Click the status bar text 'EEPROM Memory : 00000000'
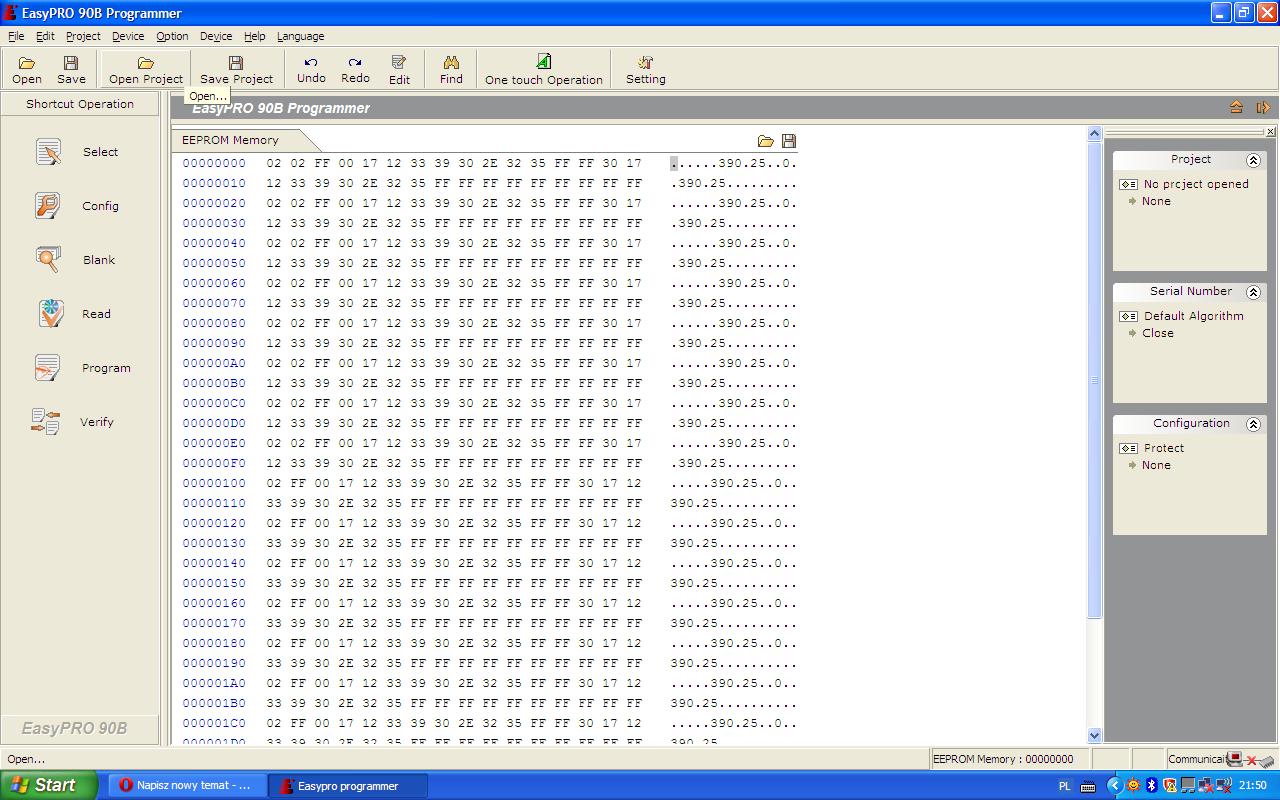Screen dimensions: 1280x800 pyautogui.click(x=1003, y=759)
